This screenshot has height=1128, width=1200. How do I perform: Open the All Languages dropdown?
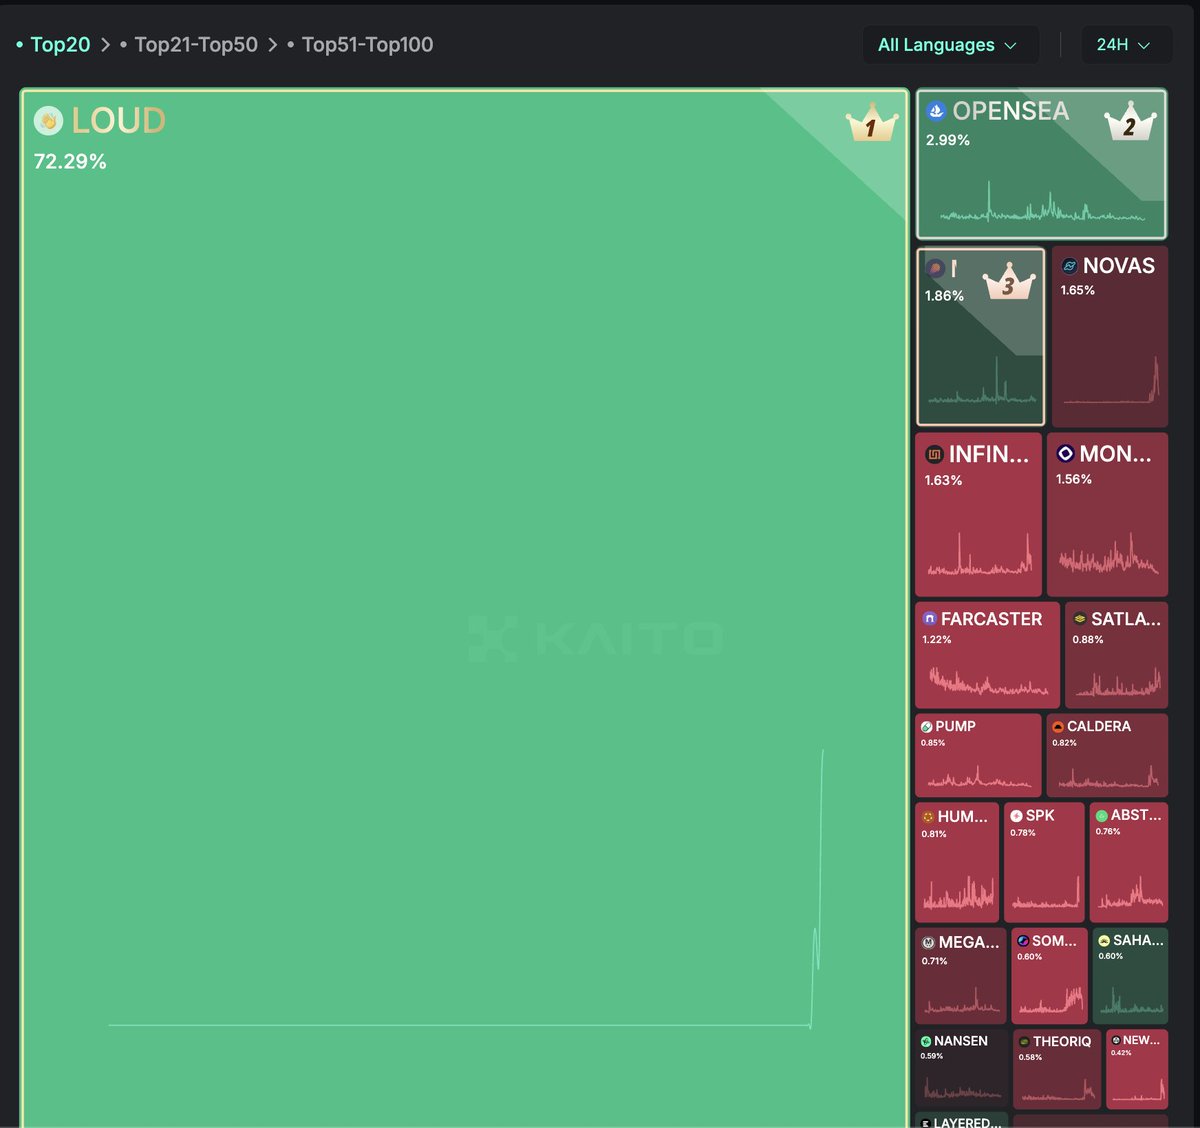point(950,45)
